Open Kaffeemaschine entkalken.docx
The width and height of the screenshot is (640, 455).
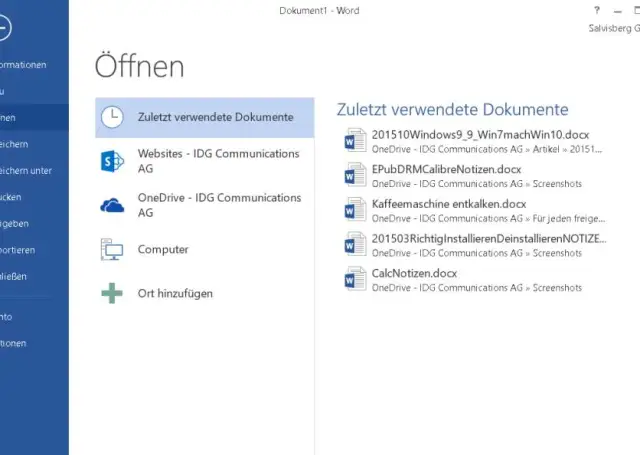(449, 204)
